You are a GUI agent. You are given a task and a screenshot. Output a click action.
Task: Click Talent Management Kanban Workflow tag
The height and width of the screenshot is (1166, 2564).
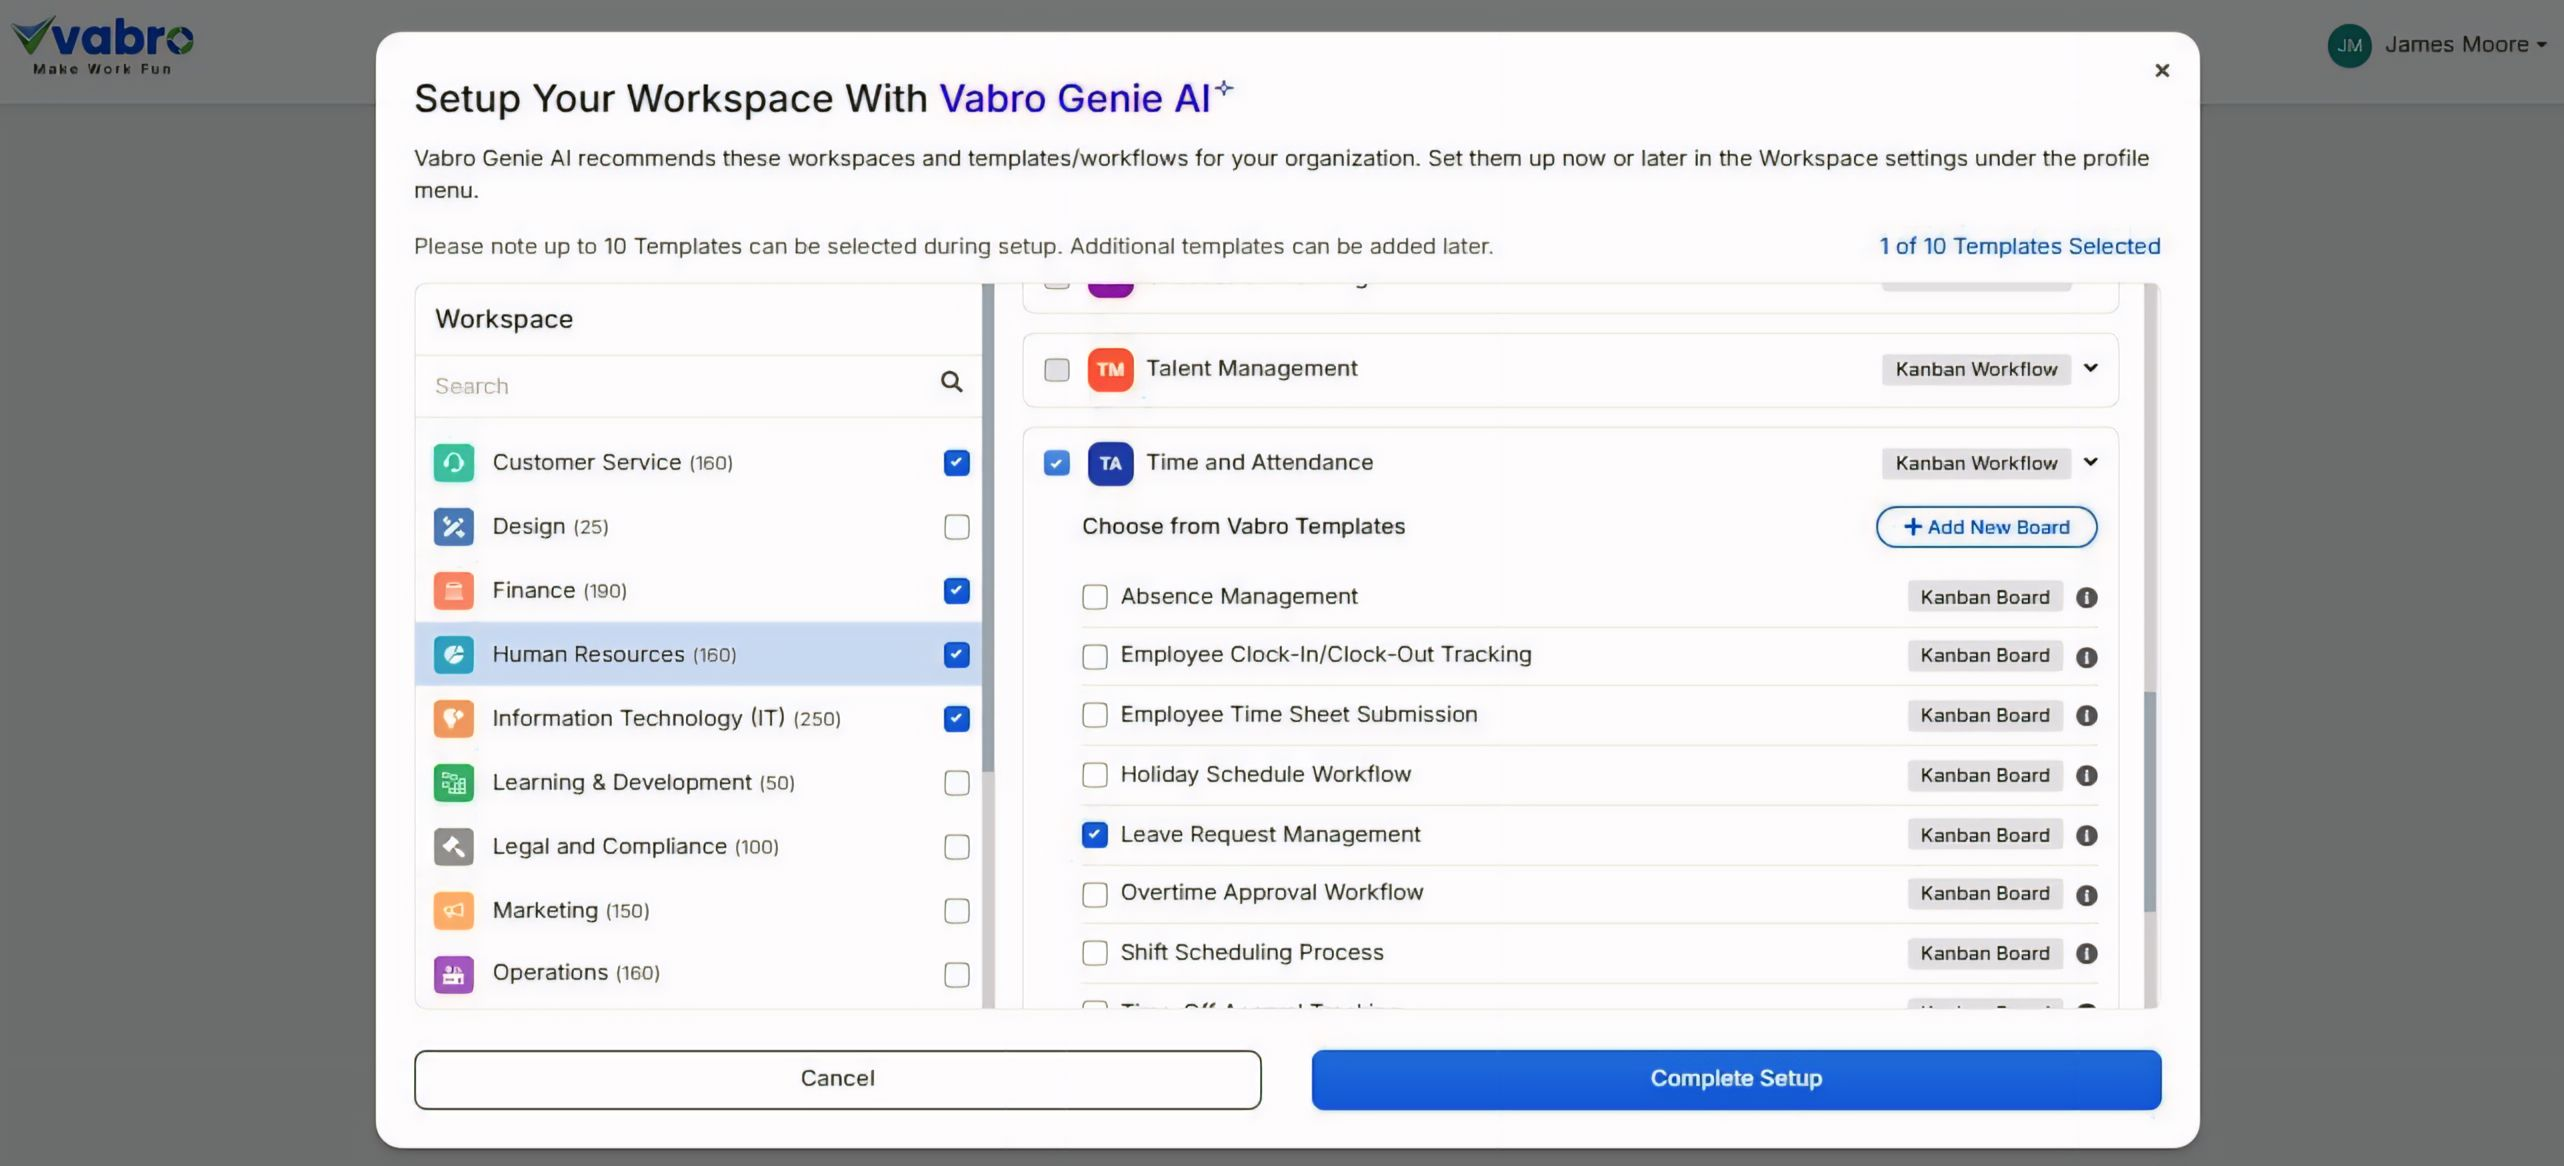[x=1976, y=369]
